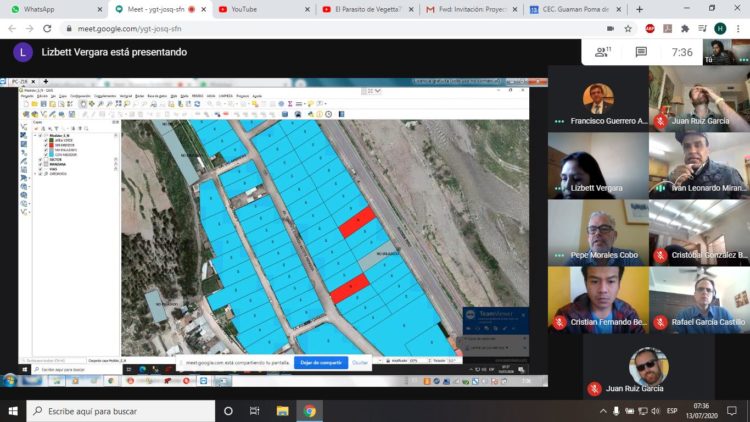Select Lizbett Vergara's video tile

click(x=598, y=164)
